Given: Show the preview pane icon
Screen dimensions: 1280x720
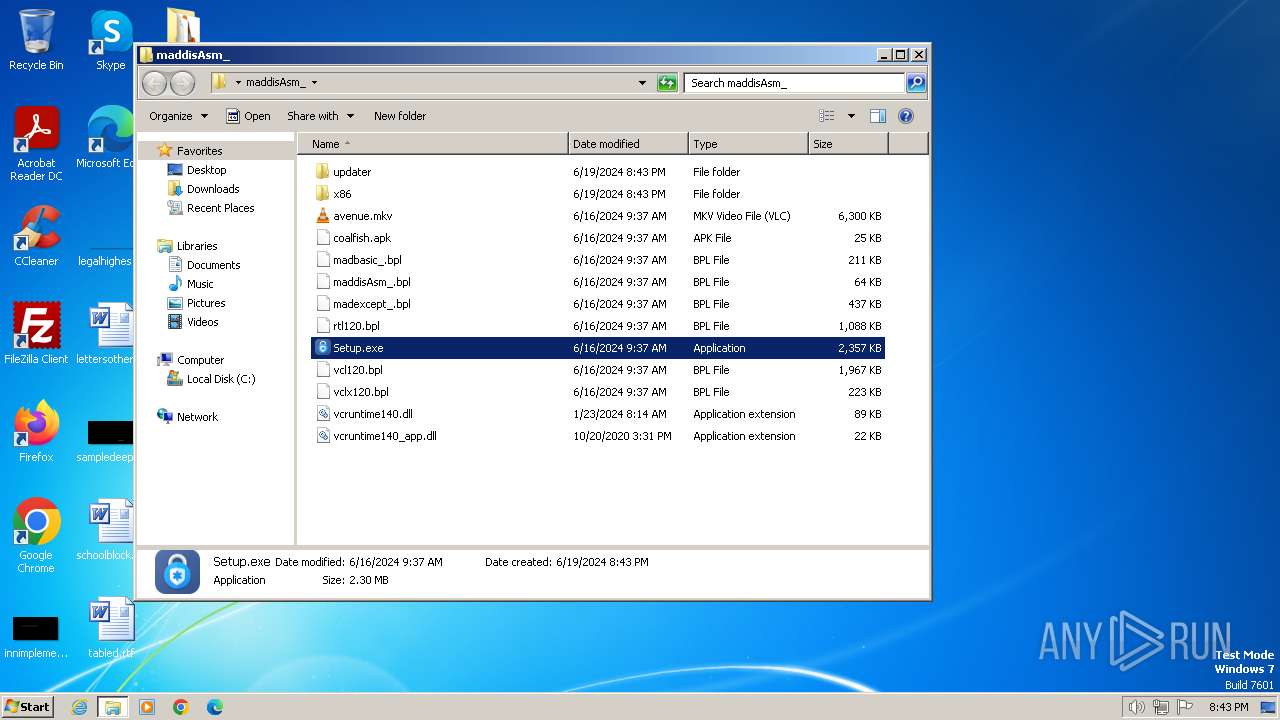Looking at the screenshot, I should click(x=877, y=116).
